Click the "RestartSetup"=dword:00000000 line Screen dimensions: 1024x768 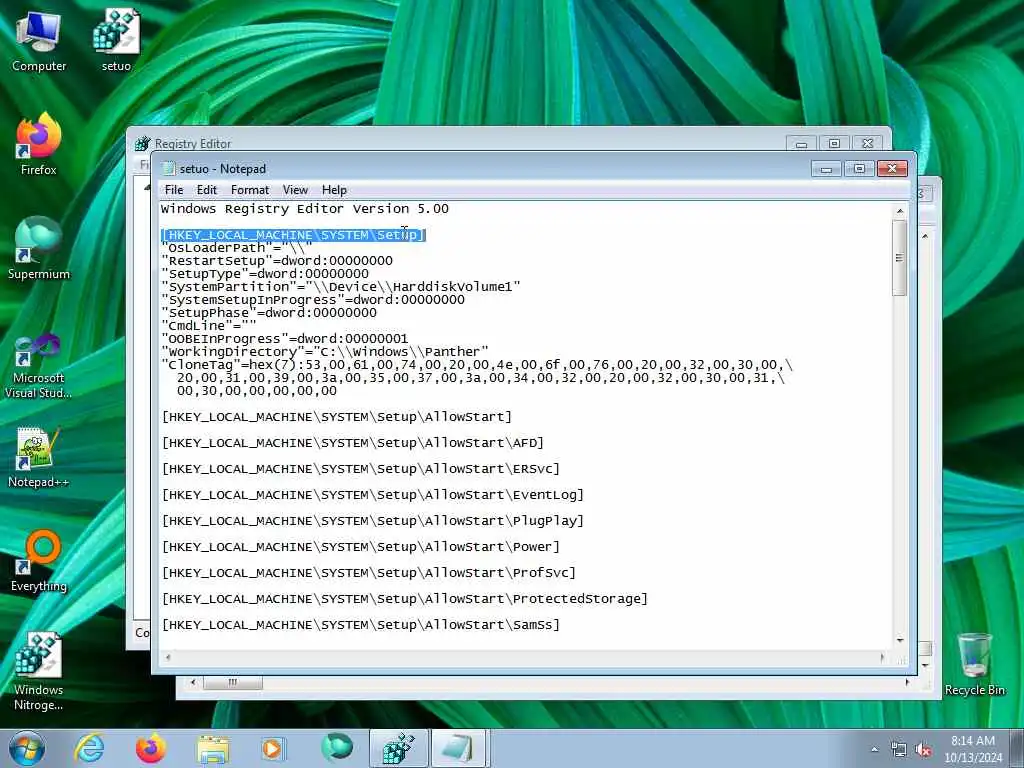click(x=277, y=261)
